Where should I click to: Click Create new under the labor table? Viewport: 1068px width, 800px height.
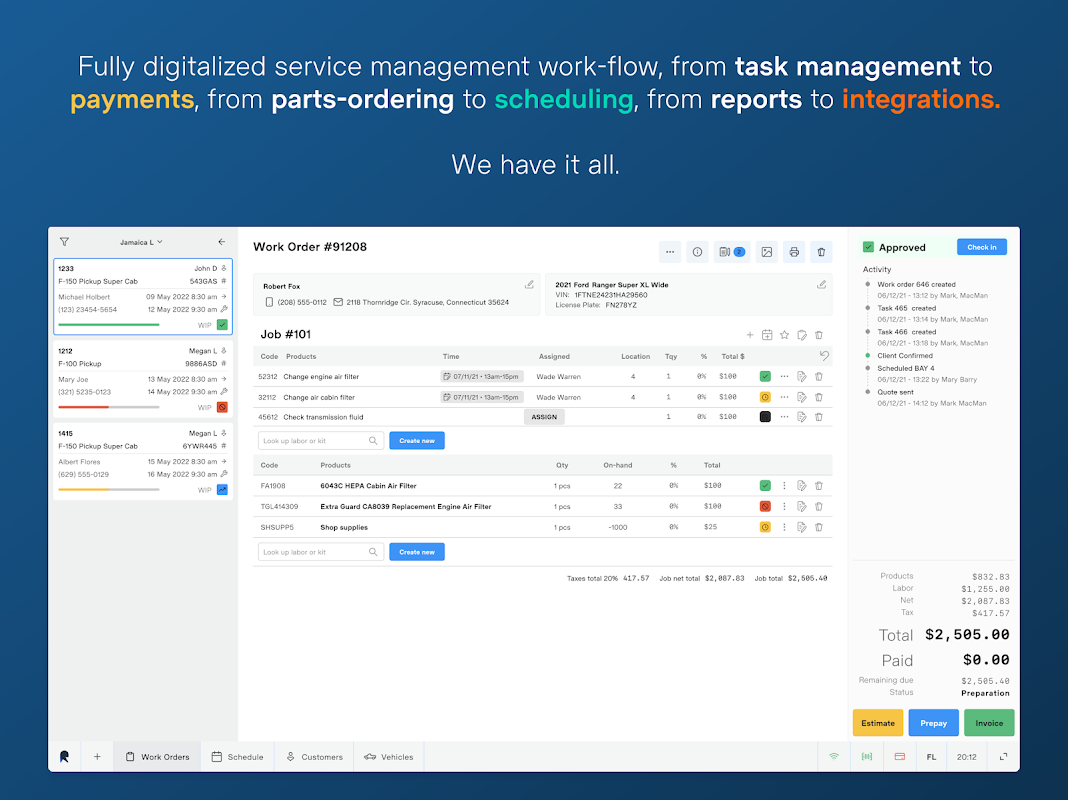coord(417,441)
